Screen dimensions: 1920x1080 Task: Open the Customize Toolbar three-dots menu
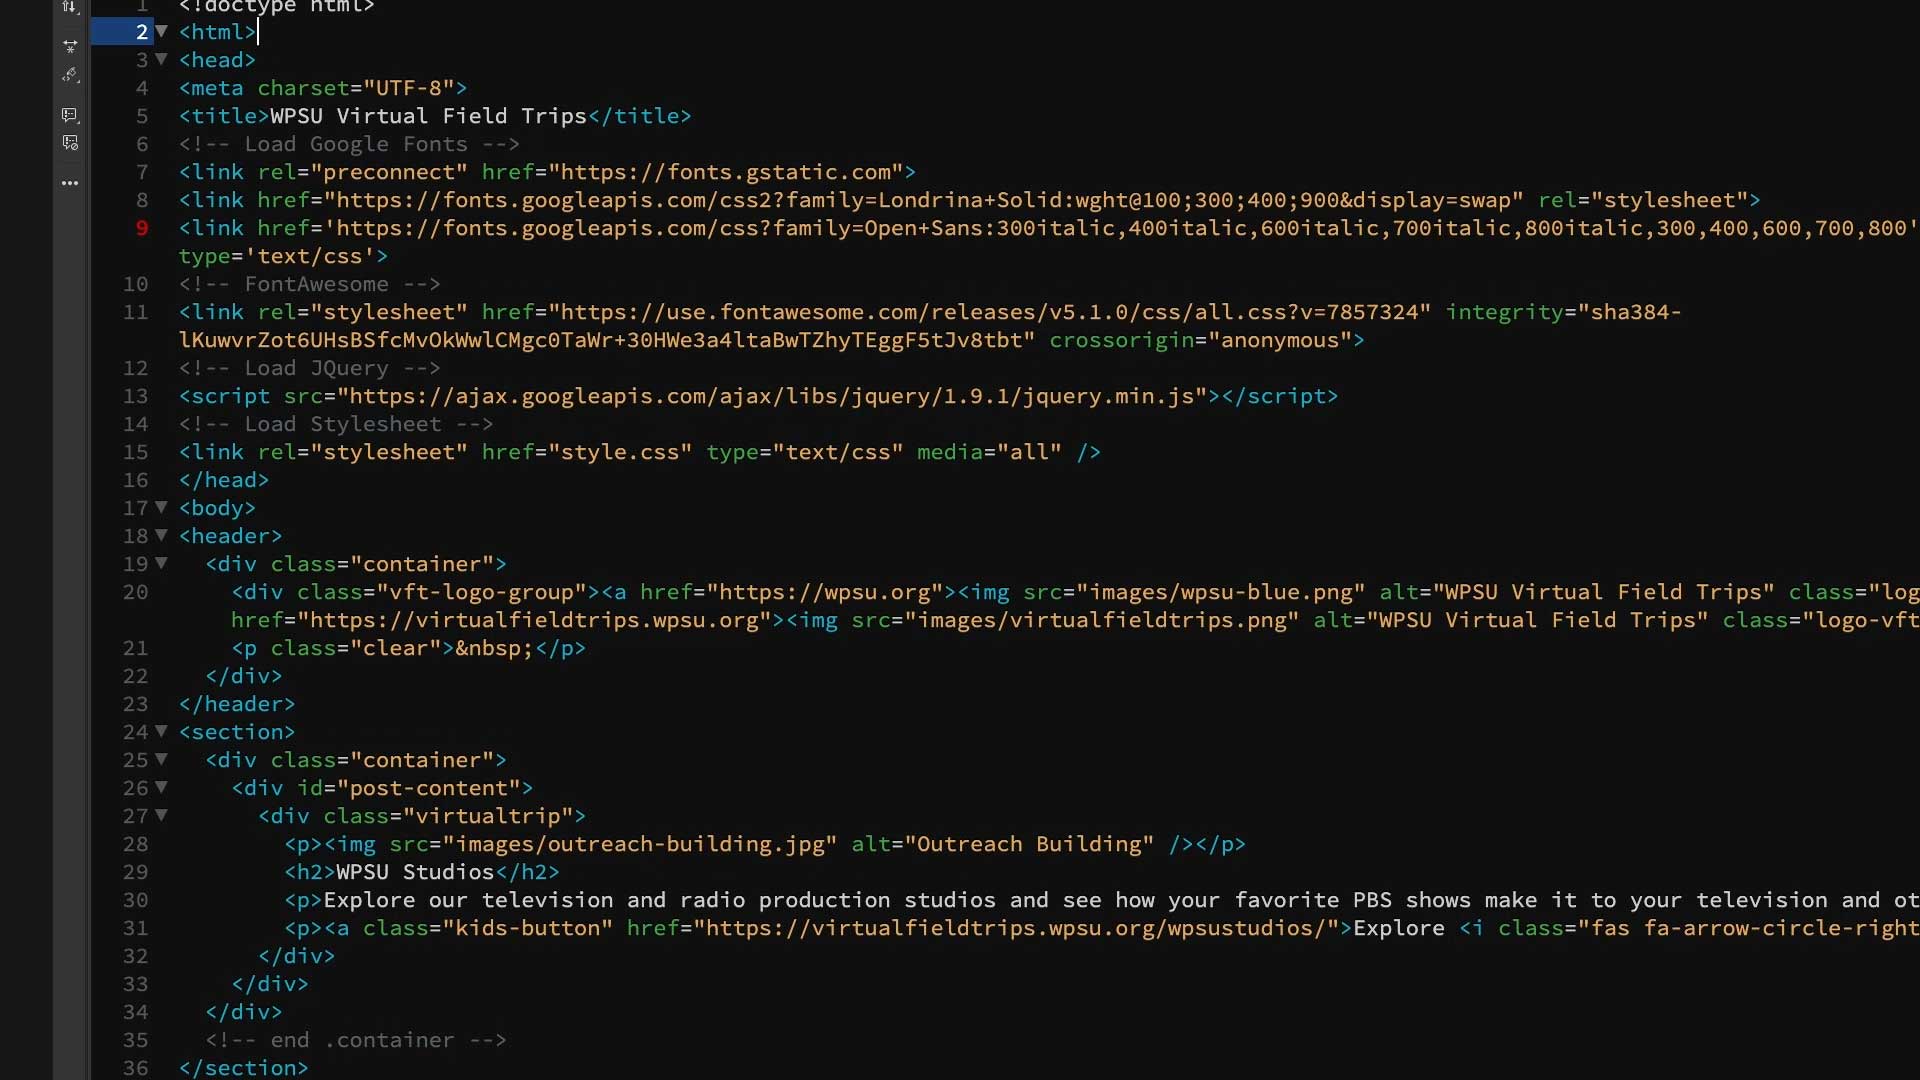tap(70, 183)
